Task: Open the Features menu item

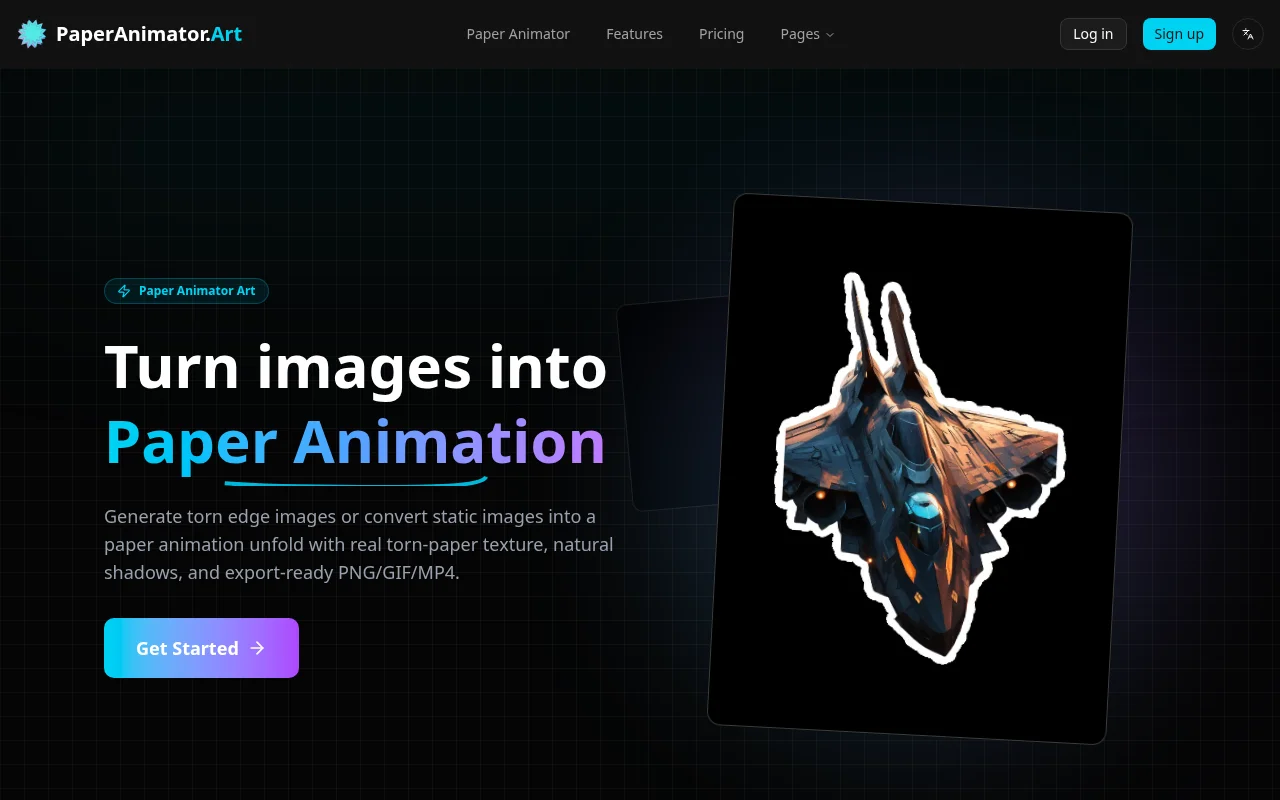Action: [634, 33]
